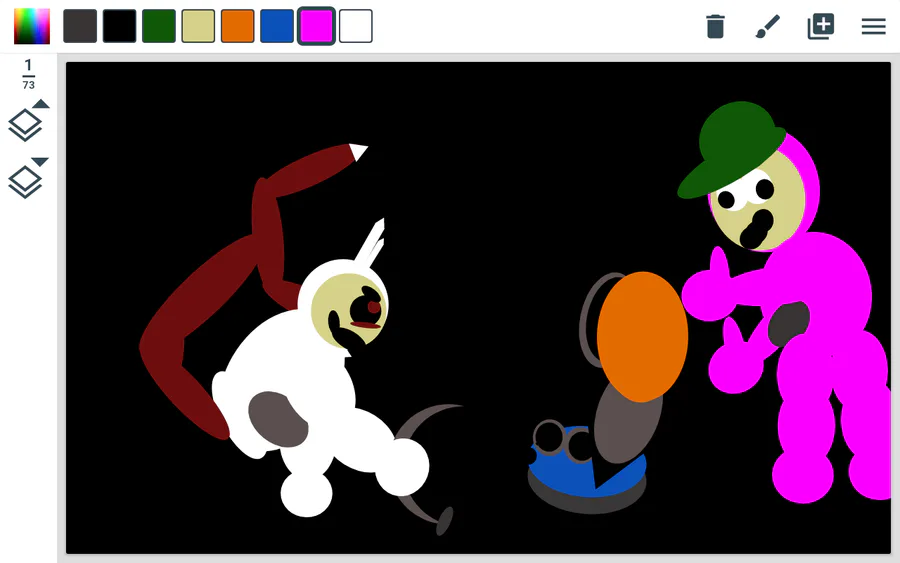The width and height of the screenshot is (900, 563).
Task: Select the magenta color swatch
Action: [316, 26]
